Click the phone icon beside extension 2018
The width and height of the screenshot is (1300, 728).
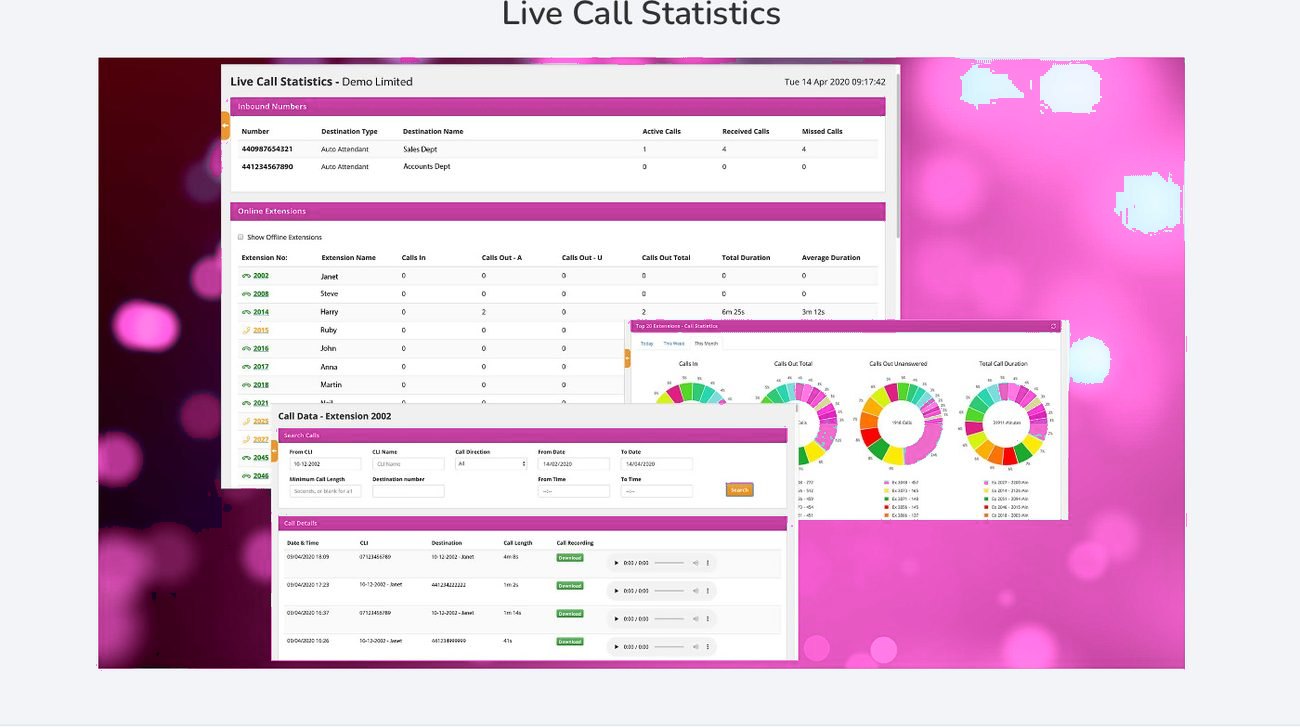click(x=246, y=385)
